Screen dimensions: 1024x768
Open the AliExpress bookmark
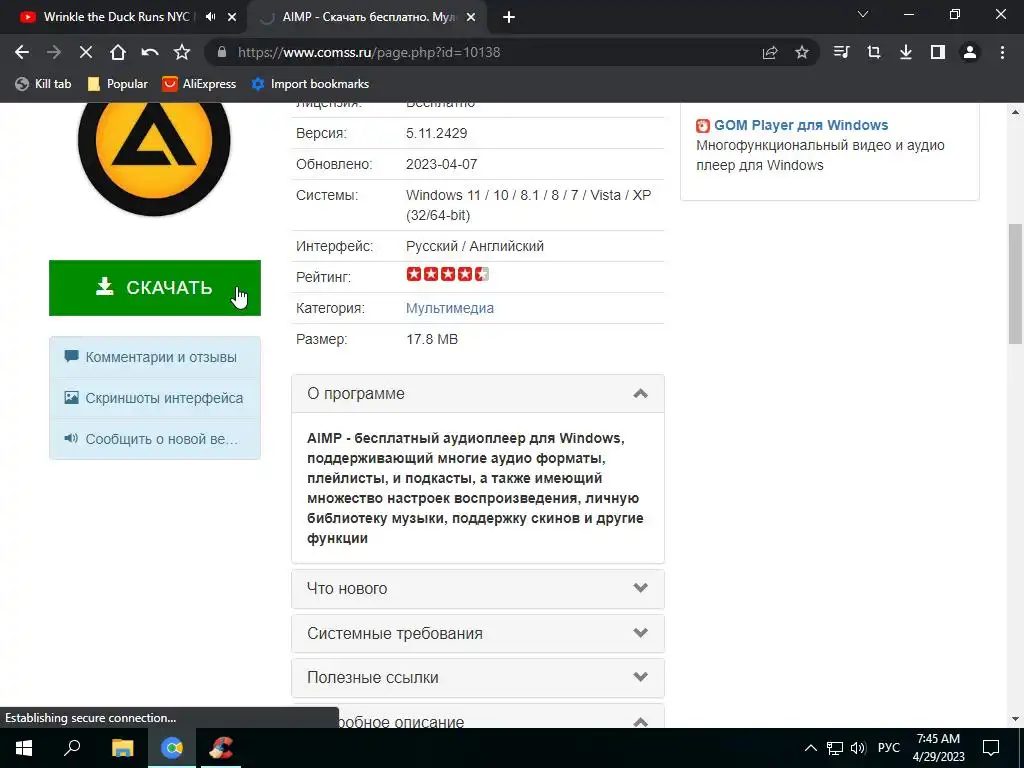pos(199,84)
